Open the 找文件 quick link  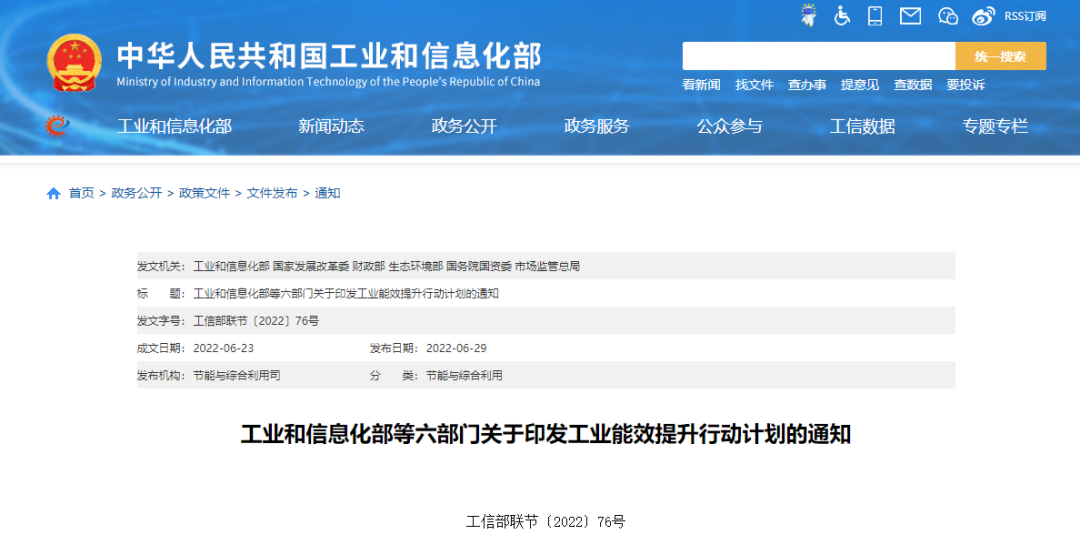754,85
